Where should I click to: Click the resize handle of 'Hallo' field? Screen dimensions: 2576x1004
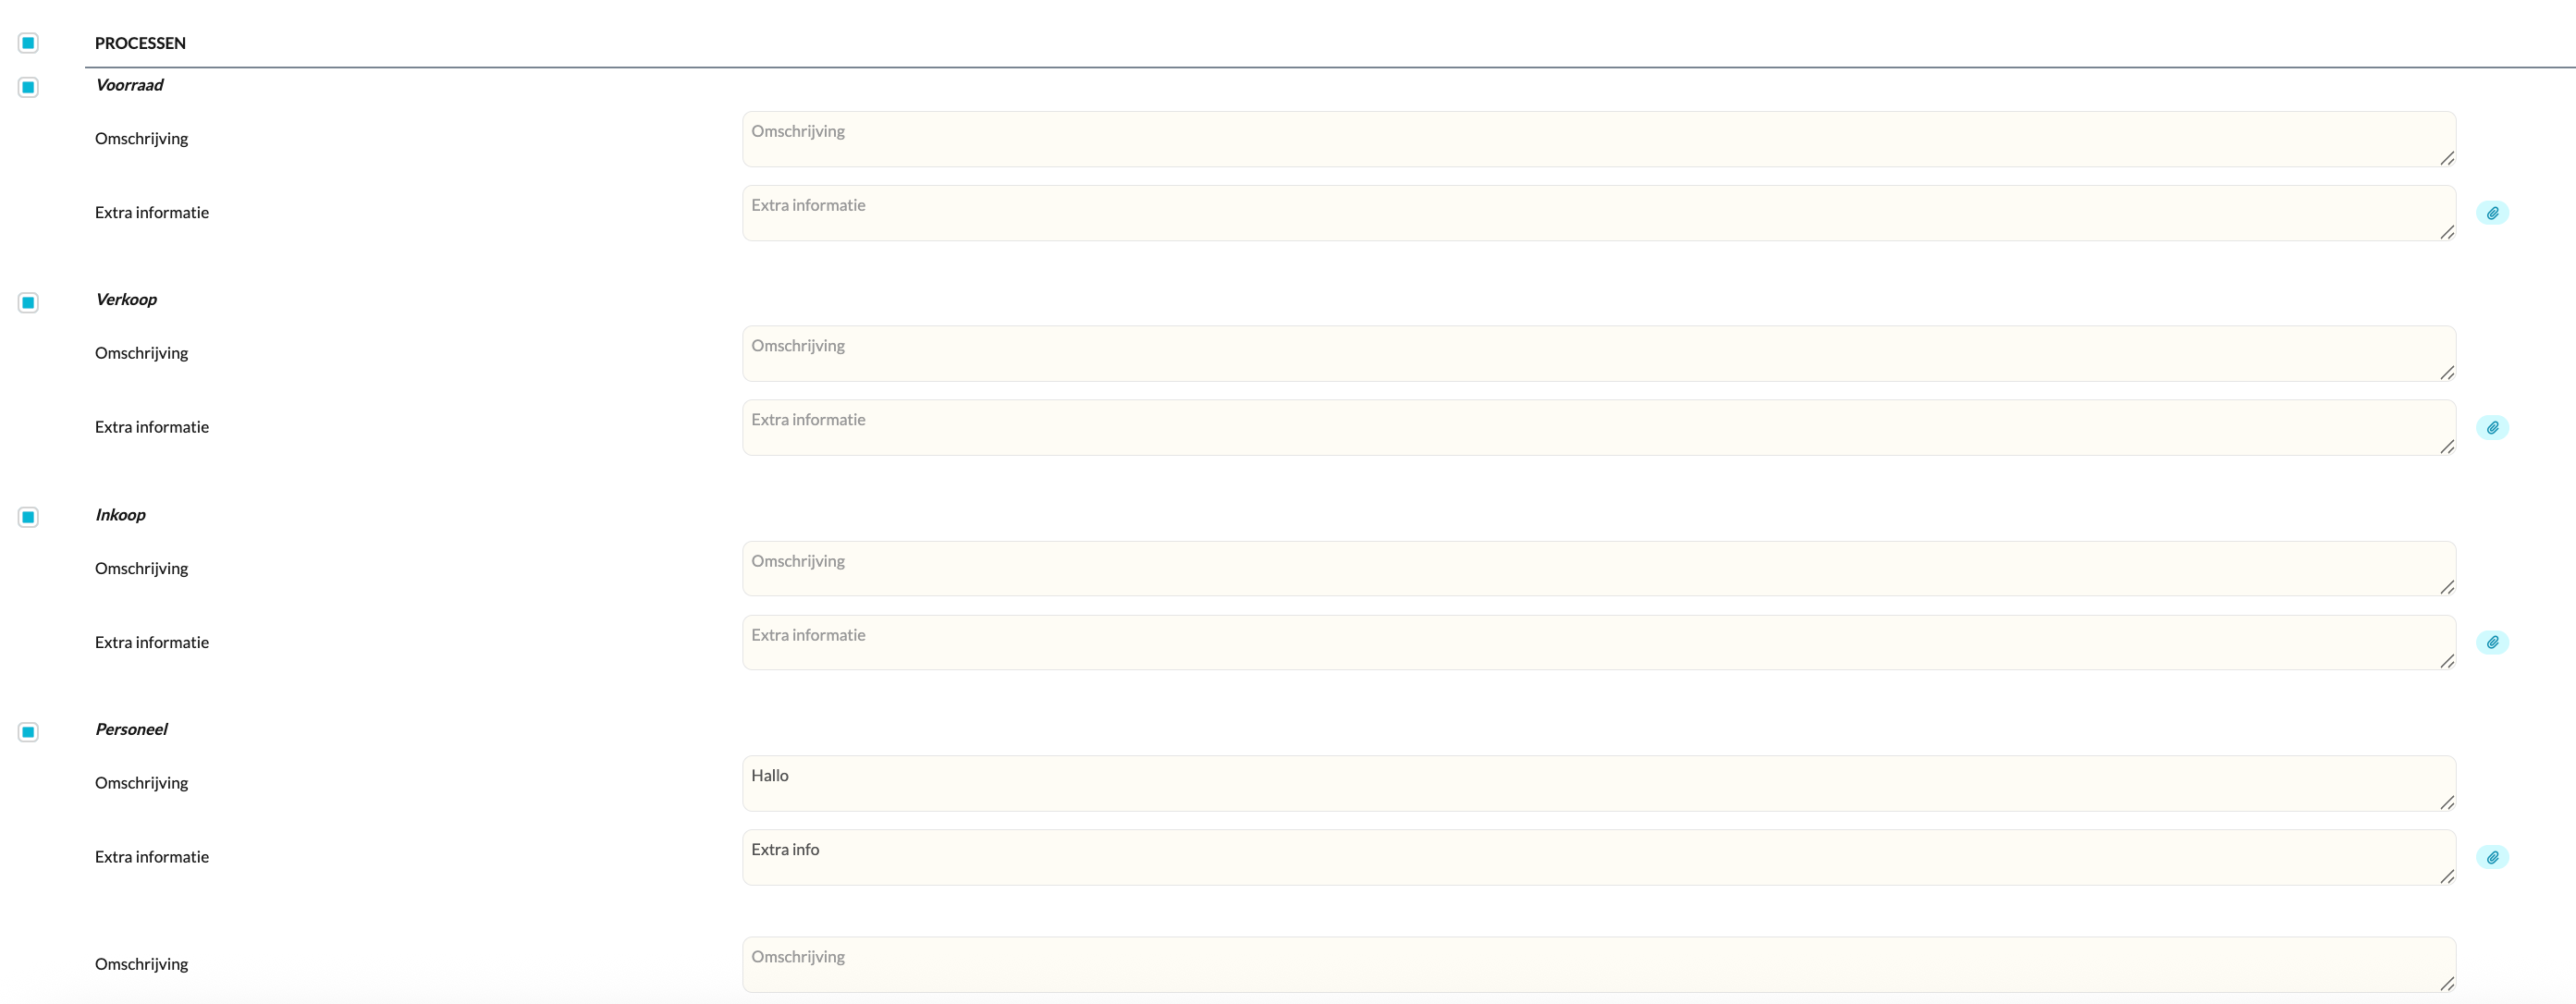point(2447,802)
